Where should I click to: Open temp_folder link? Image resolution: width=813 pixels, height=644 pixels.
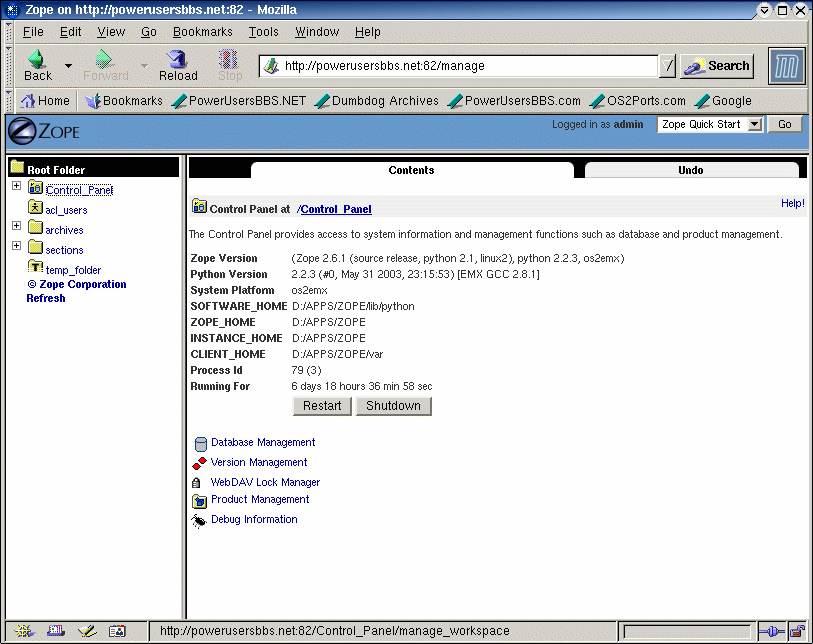73,270
